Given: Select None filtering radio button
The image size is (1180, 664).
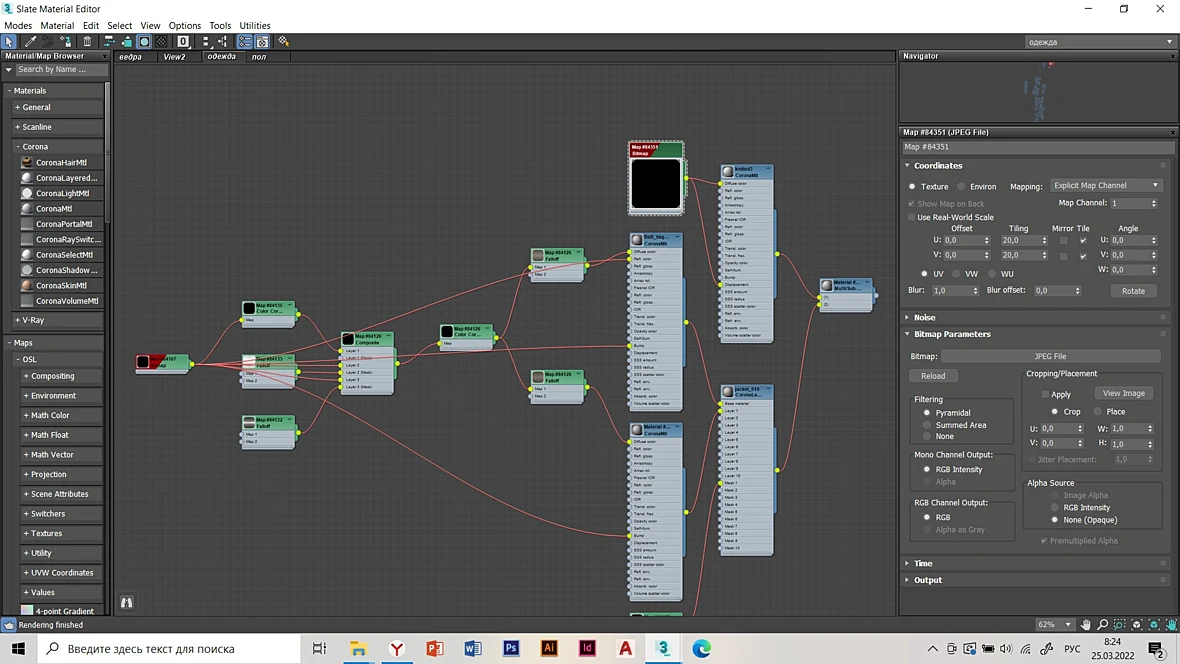Looking at the screenshot, I should coord(927,437).
